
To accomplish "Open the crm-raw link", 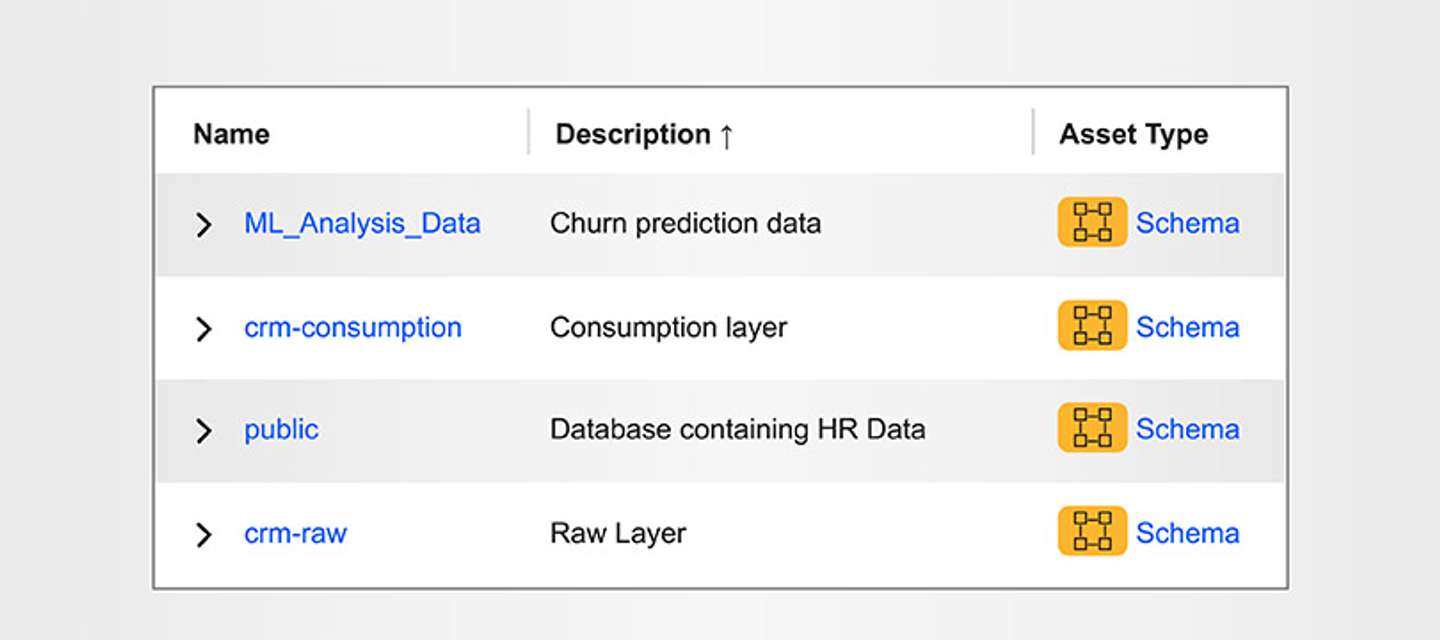I will (295, 533).
